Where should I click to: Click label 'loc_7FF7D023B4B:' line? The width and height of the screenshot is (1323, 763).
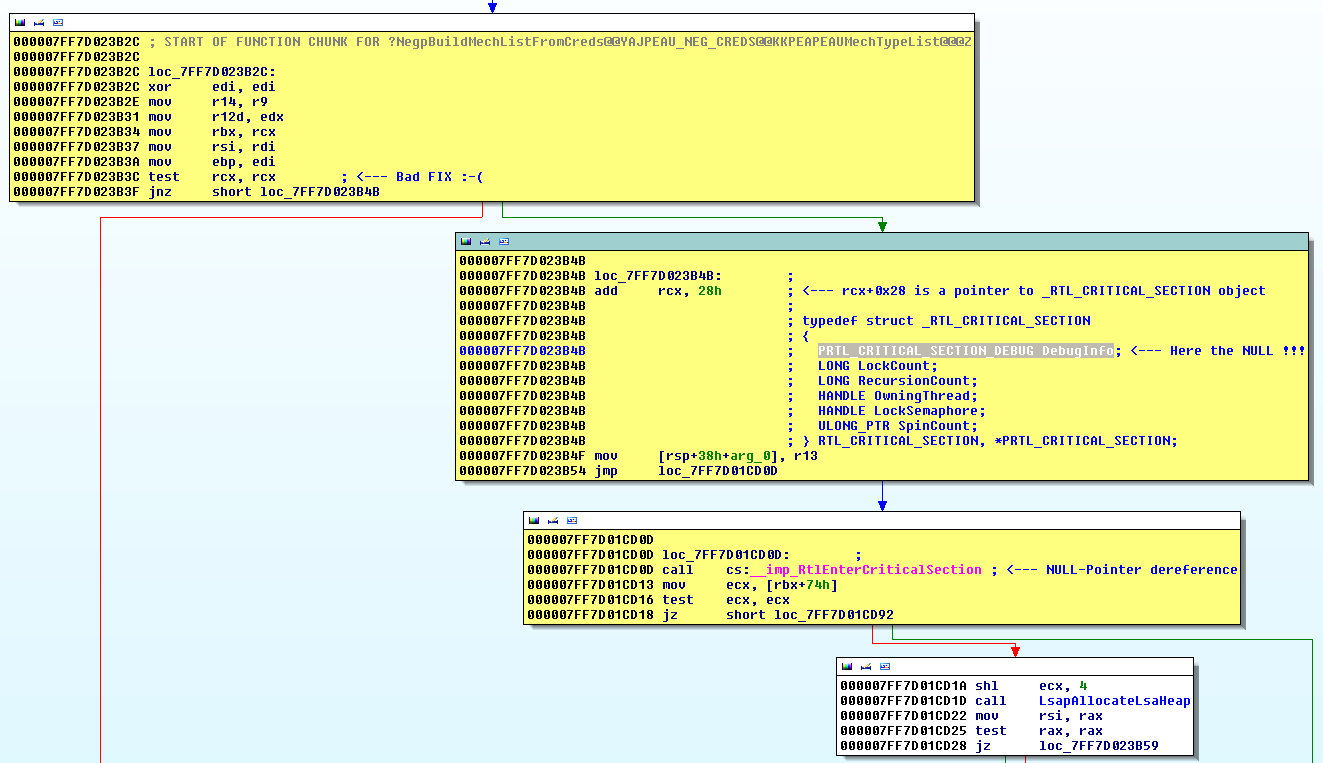click(658, 276)
